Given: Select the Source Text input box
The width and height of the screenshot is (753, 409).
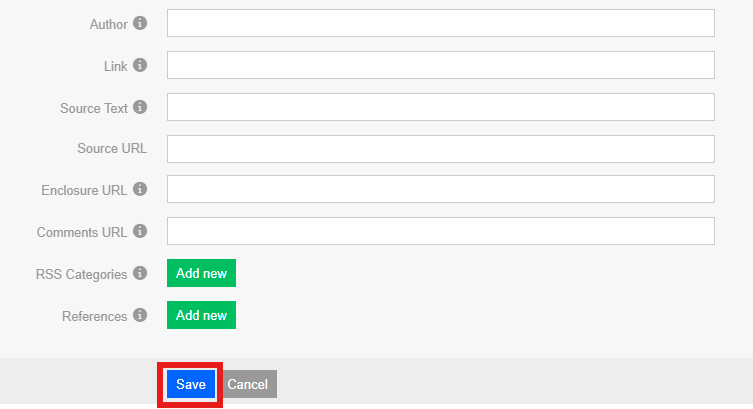Looking at the screenshot, I should (x=440, y=107).
